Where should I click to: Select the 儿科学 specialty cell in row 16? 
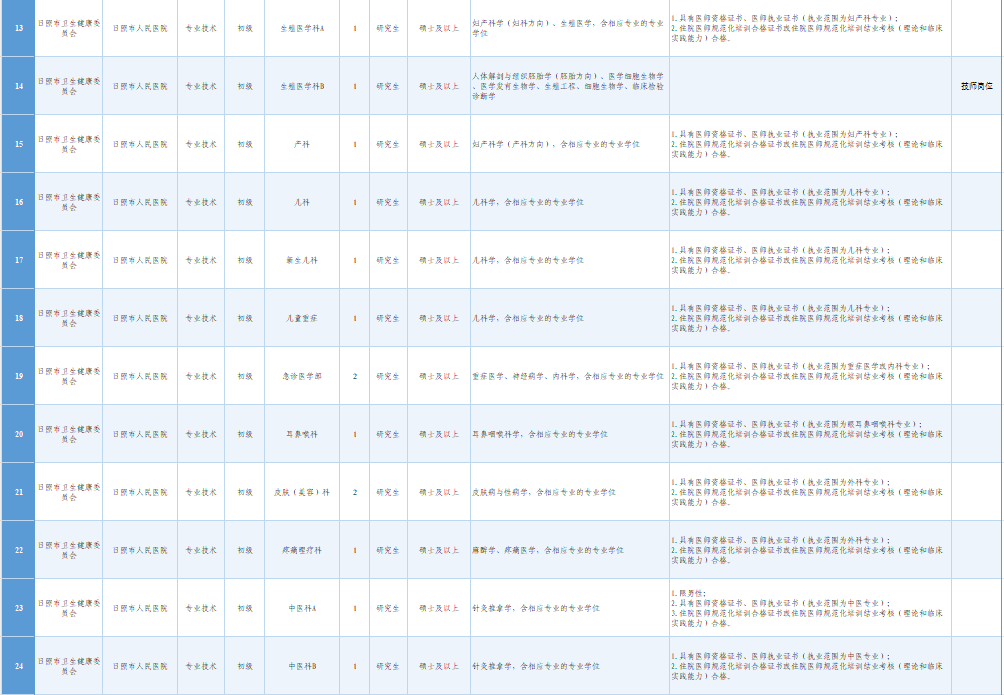point(570,202)
